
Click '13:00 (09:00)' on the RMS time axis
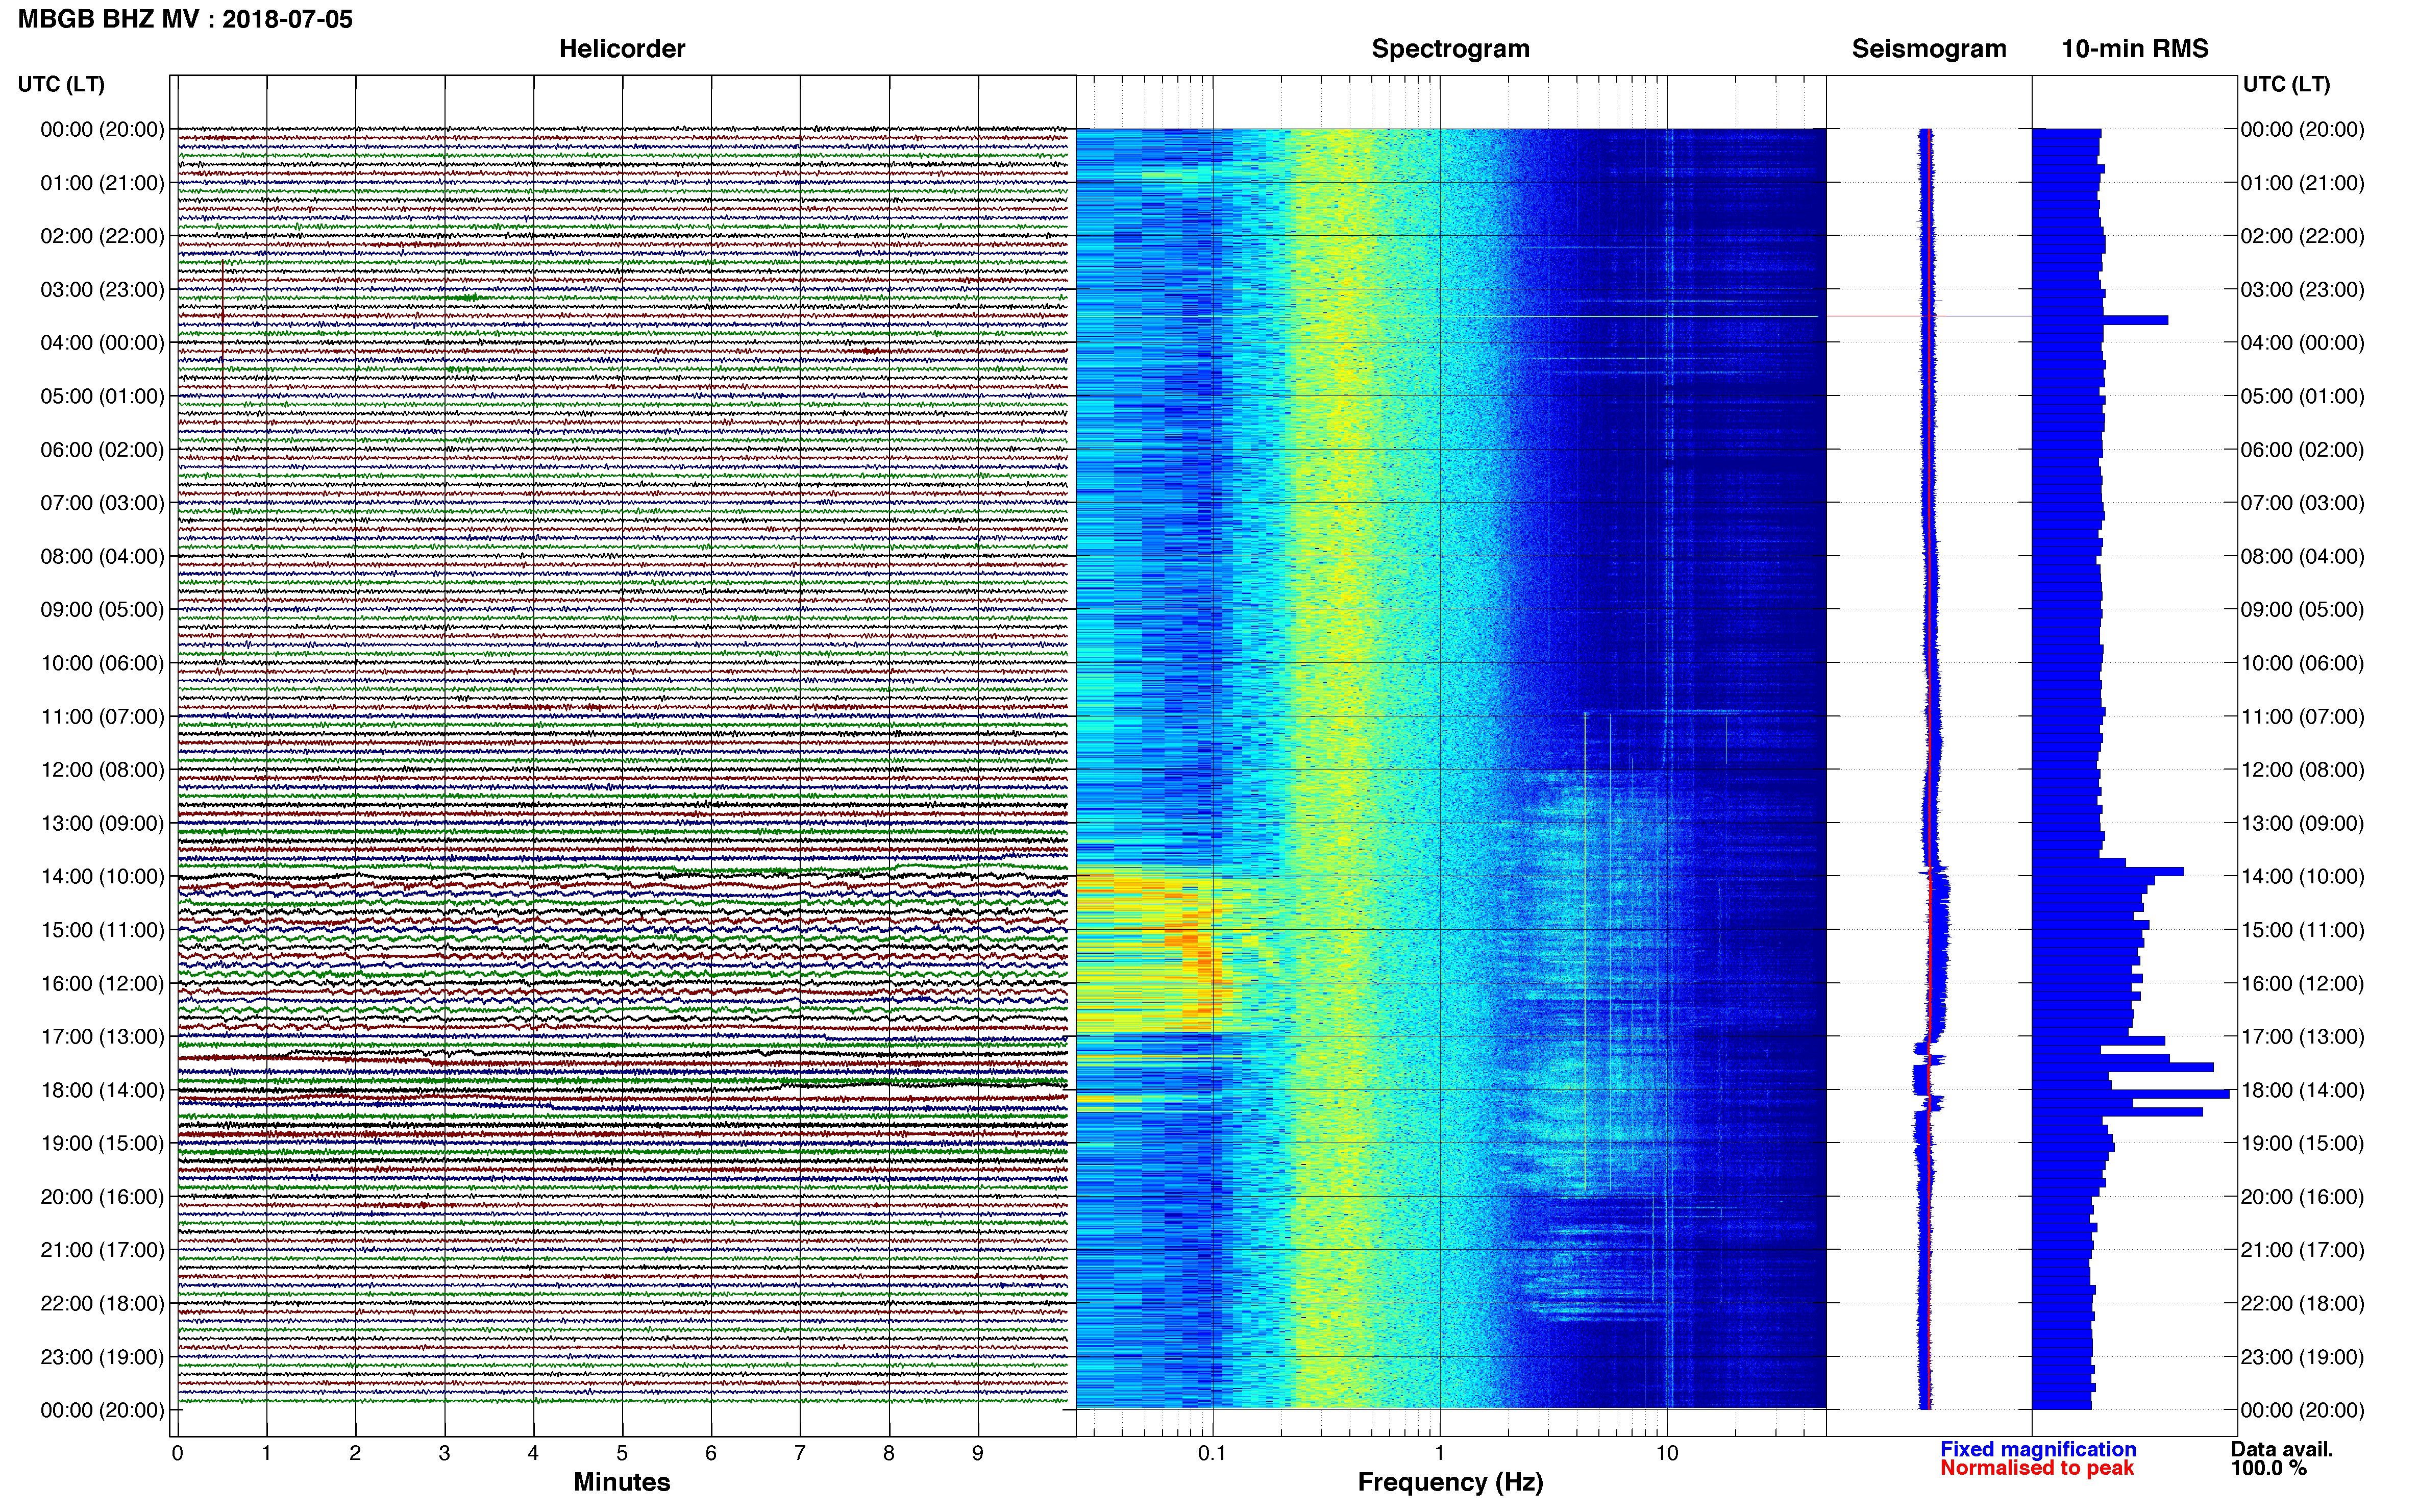2302,823
